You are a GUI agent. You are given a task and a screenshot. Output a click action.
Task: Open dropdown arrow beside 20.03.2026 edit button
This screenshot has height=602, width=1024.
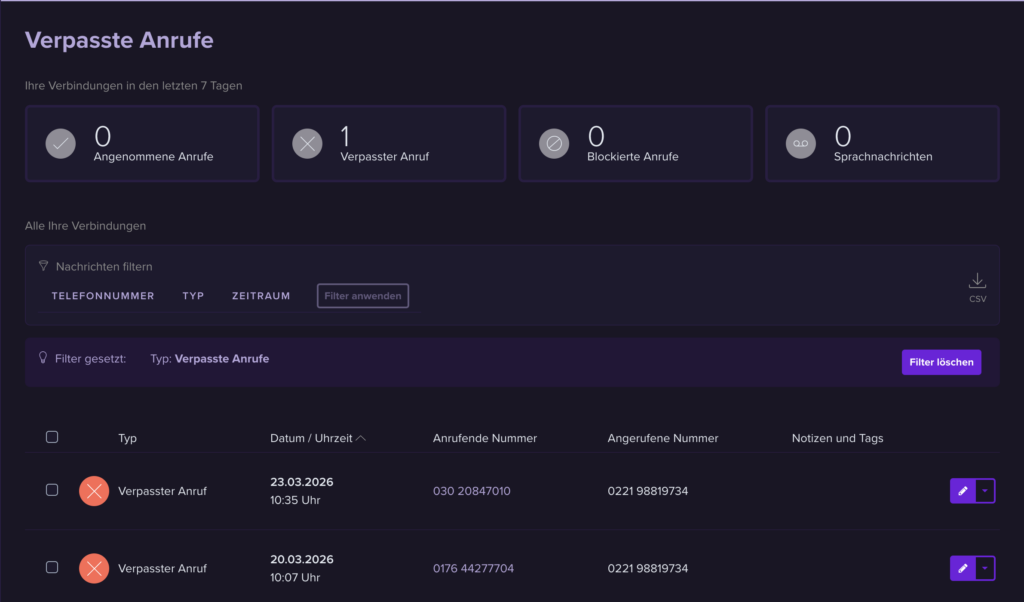click(985, 568)
